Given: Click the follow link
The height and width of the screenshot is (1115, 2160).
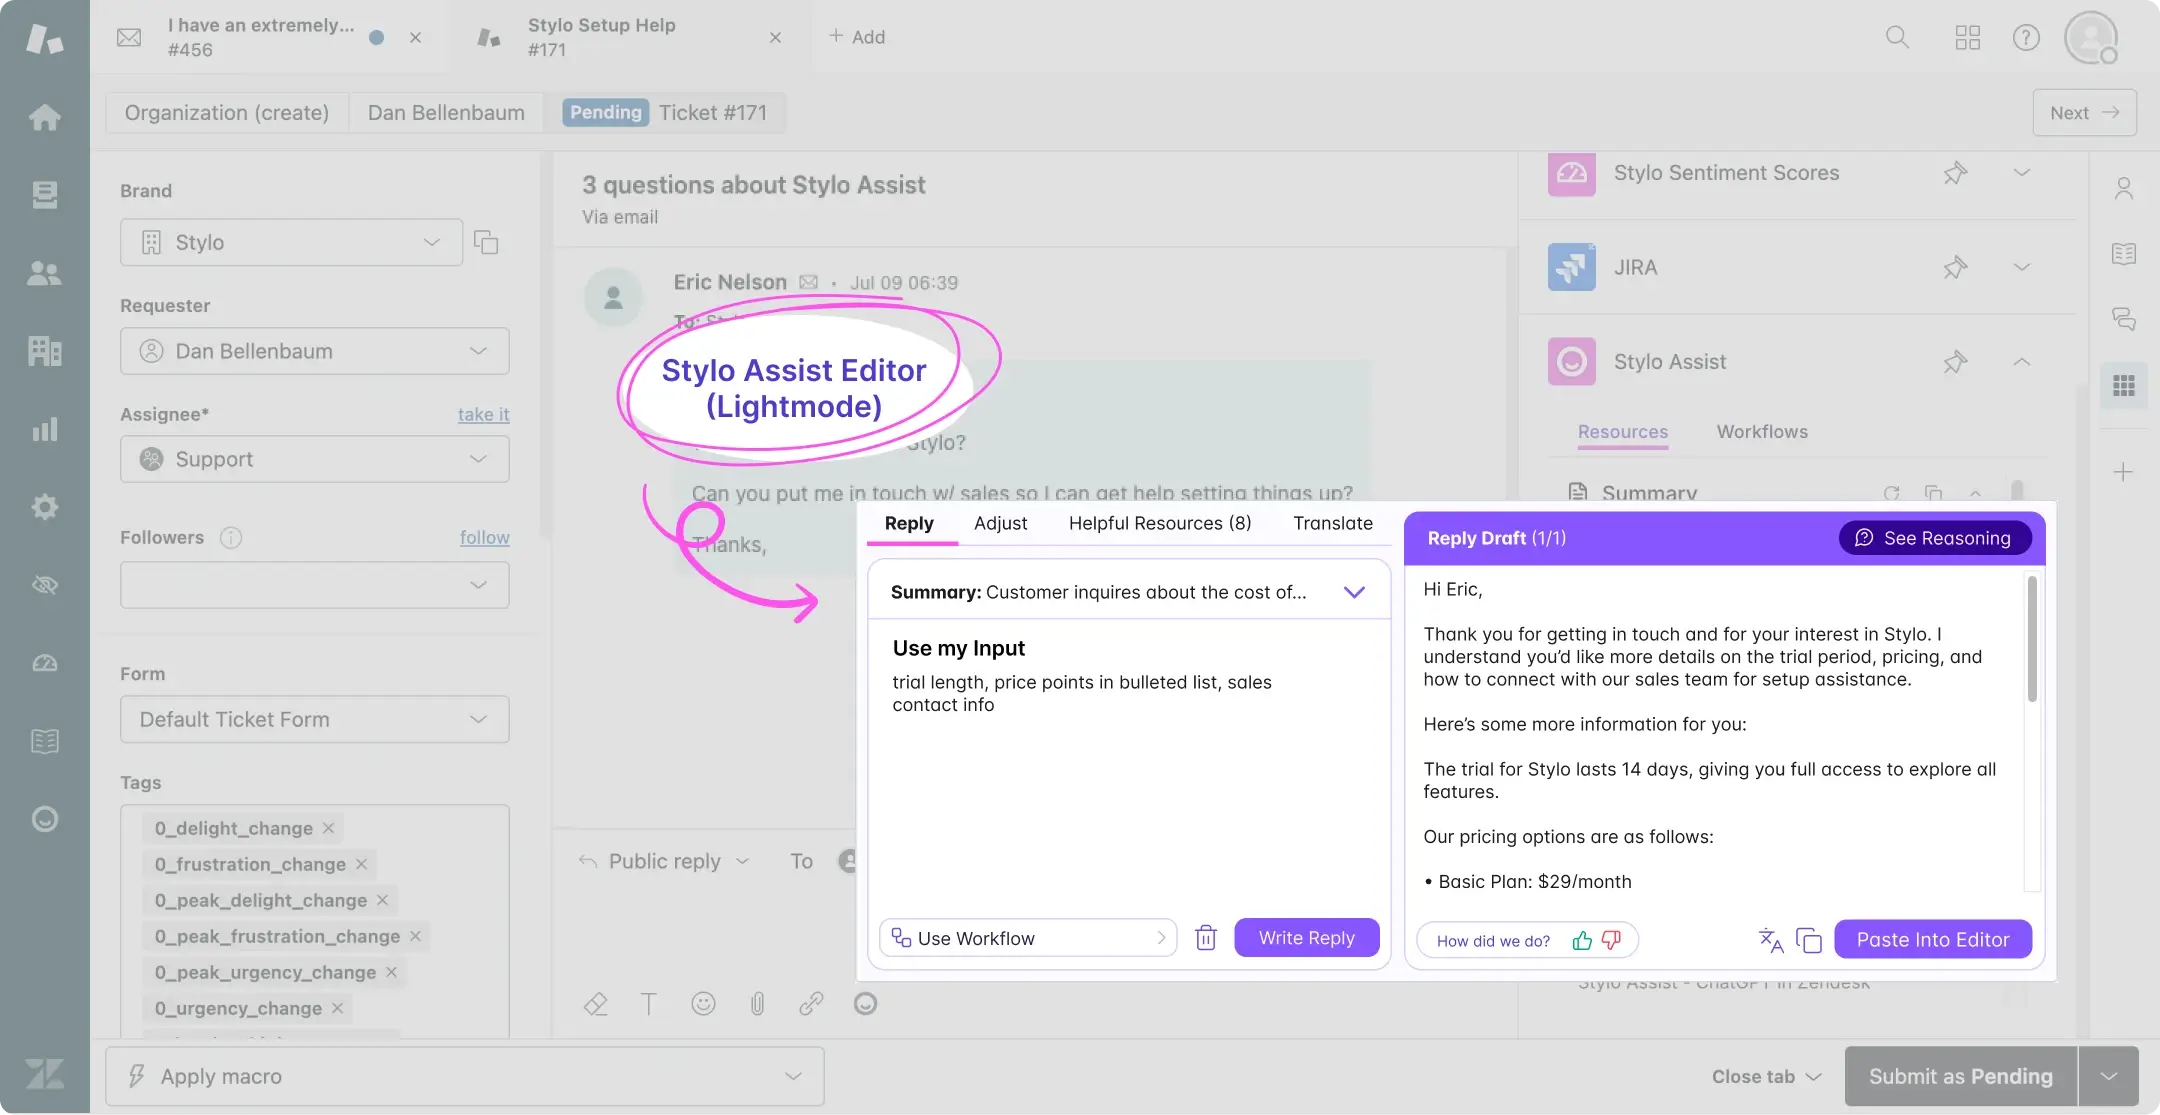Looking at the screenshot, I should point(484,537).
